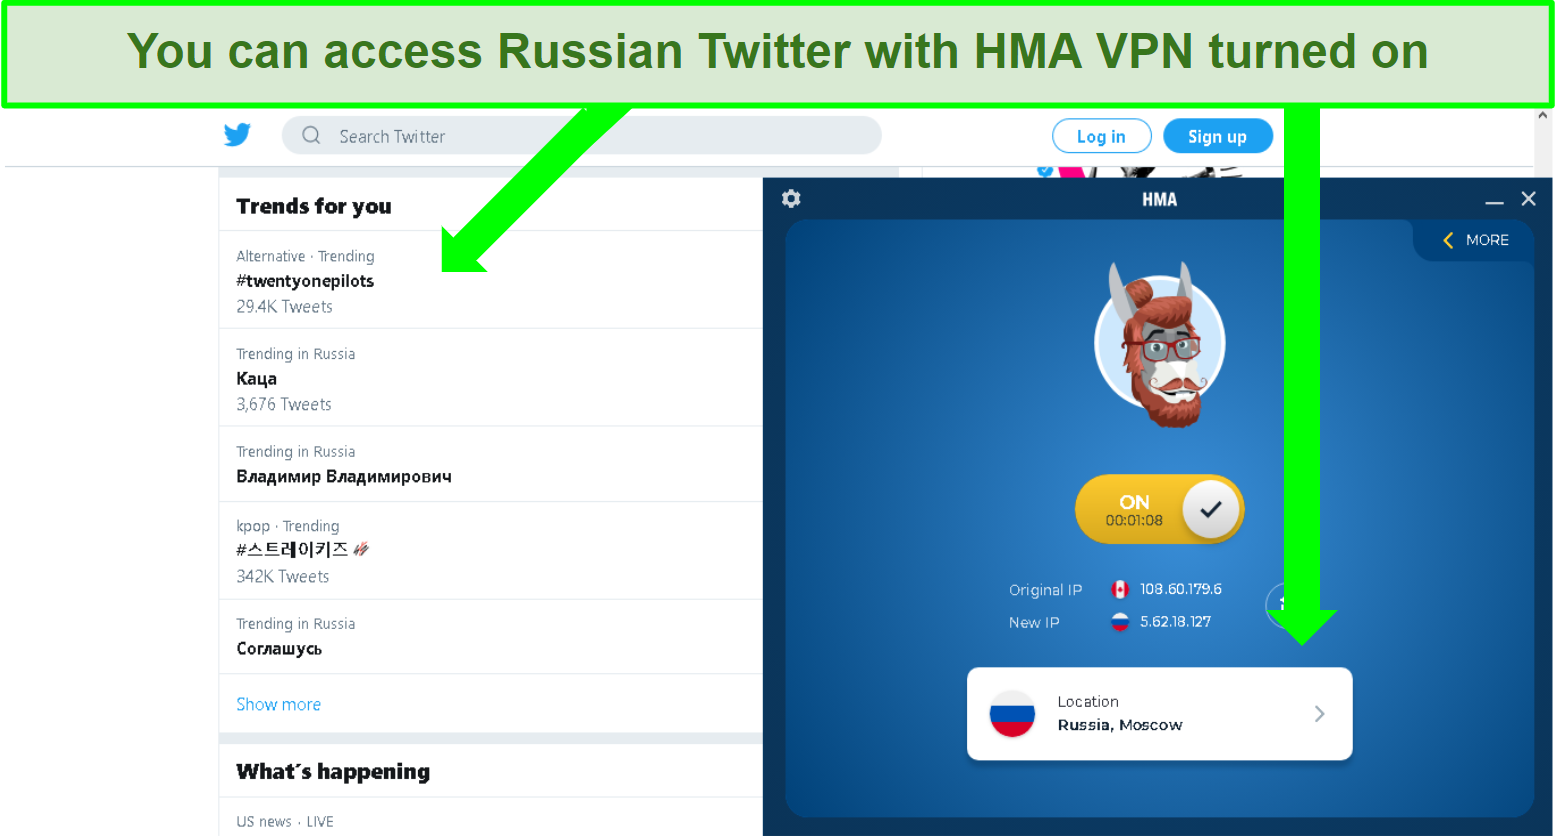Click the Sign up button
Image resolution: width=1556 pixels, height=836 pixels.
click(x=1217, y=136)
